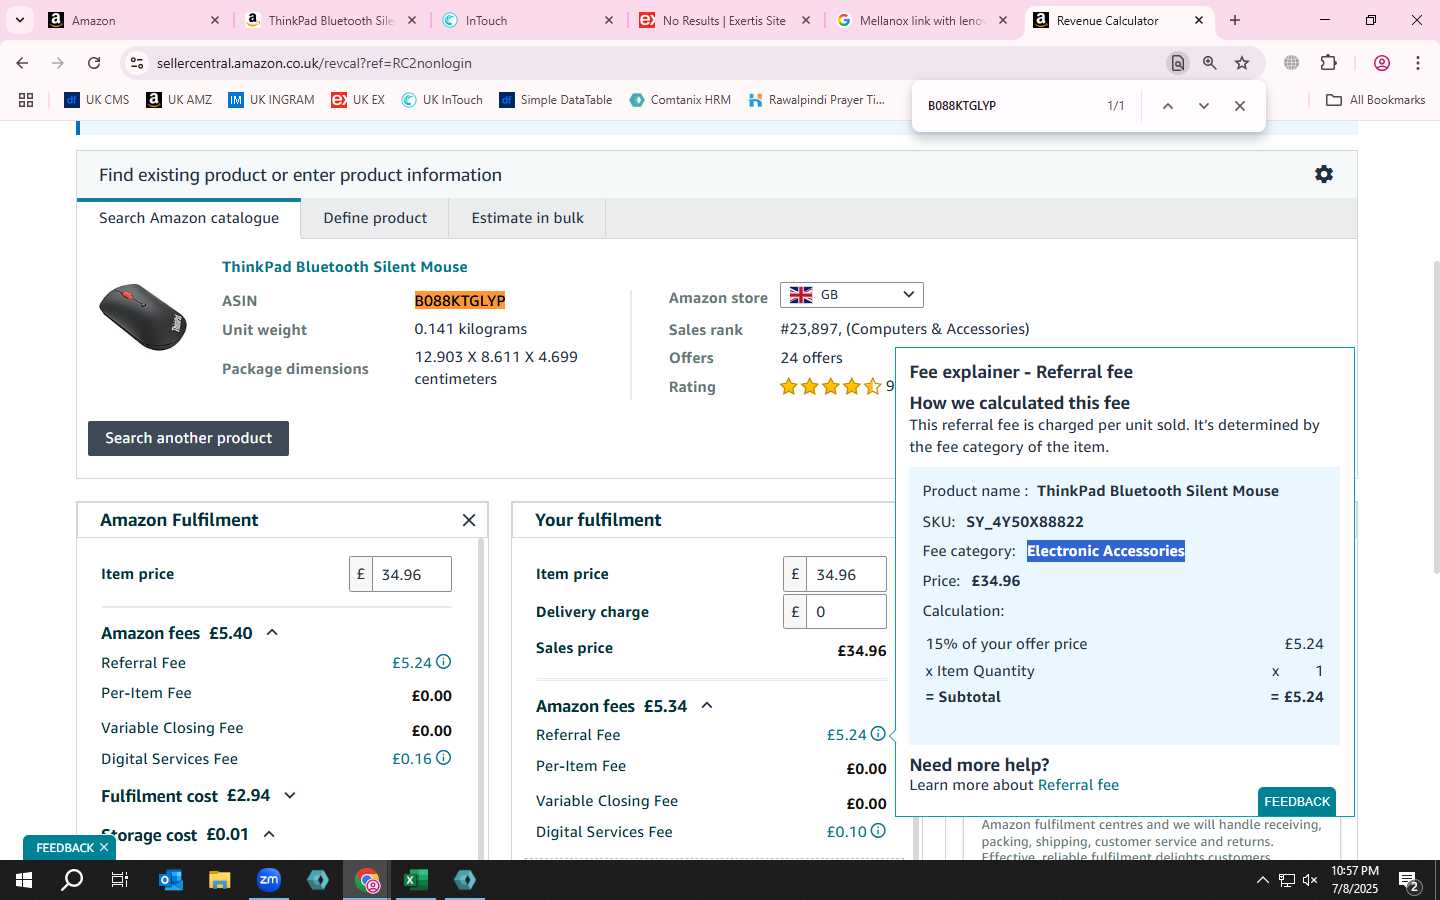This screenshot has height=900, width=1440.
Task: Click the browser back arrow
Action: pos(22,63)
